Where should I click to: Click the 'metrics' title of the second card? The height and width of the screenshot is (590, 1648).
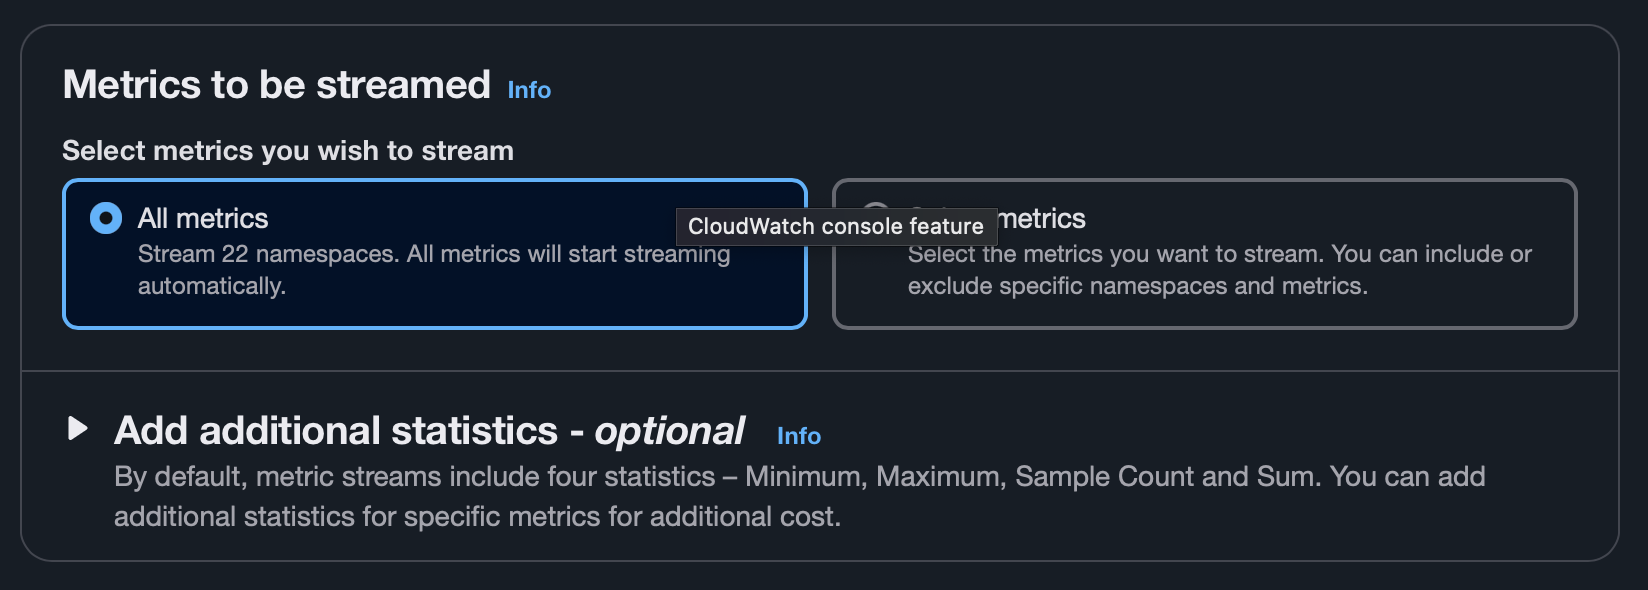coord(1042,218)
